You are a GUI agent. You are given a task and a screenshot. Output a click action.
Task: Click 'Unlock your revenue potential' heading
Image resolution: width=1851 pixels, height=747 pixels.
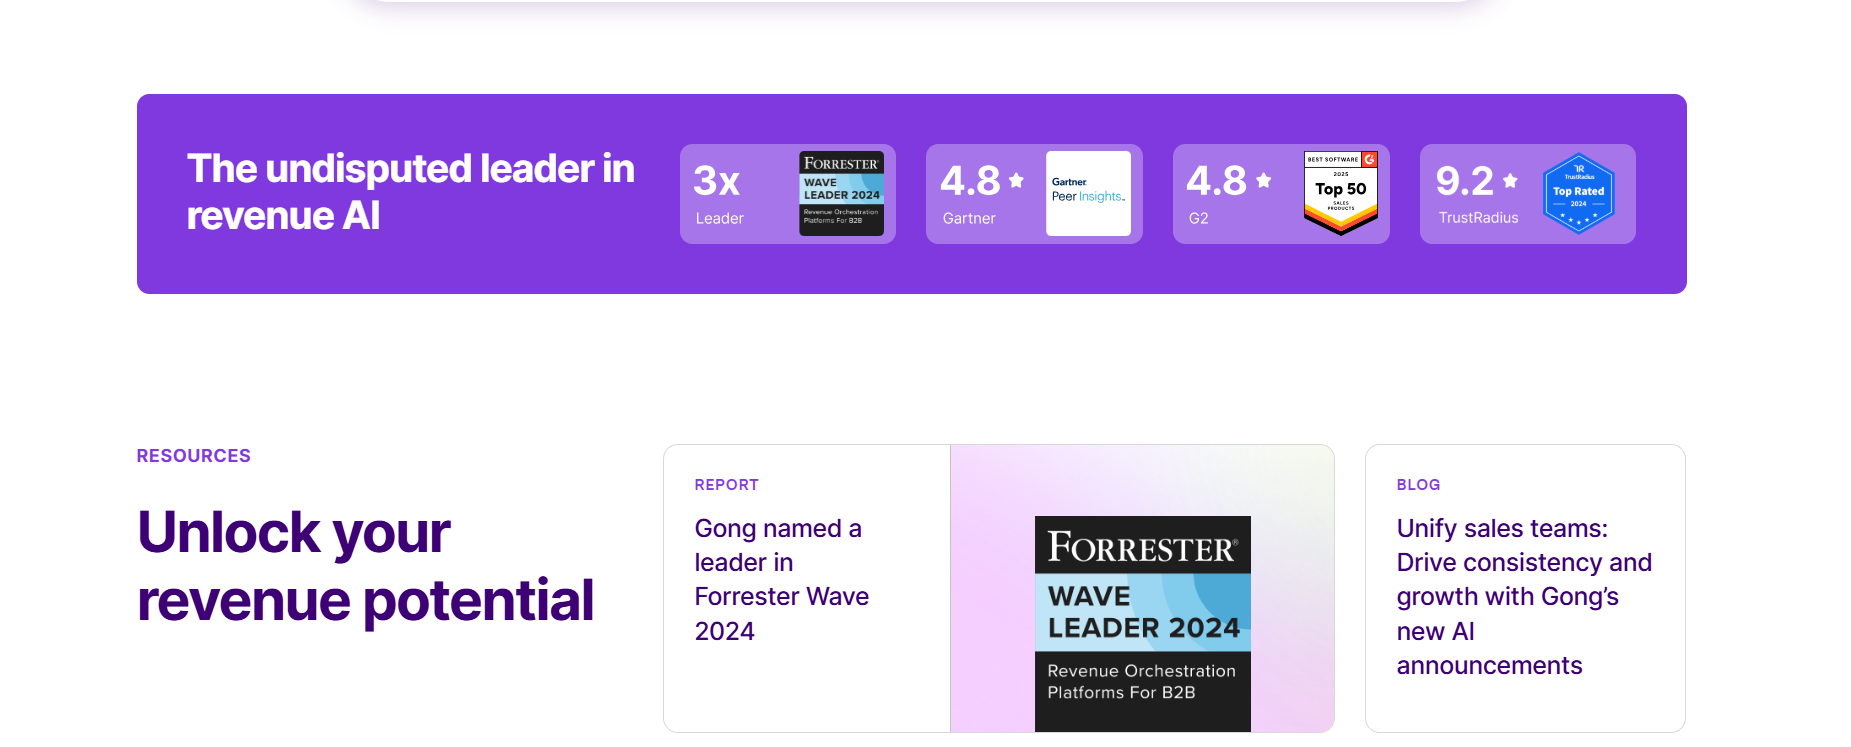(365, 566)
